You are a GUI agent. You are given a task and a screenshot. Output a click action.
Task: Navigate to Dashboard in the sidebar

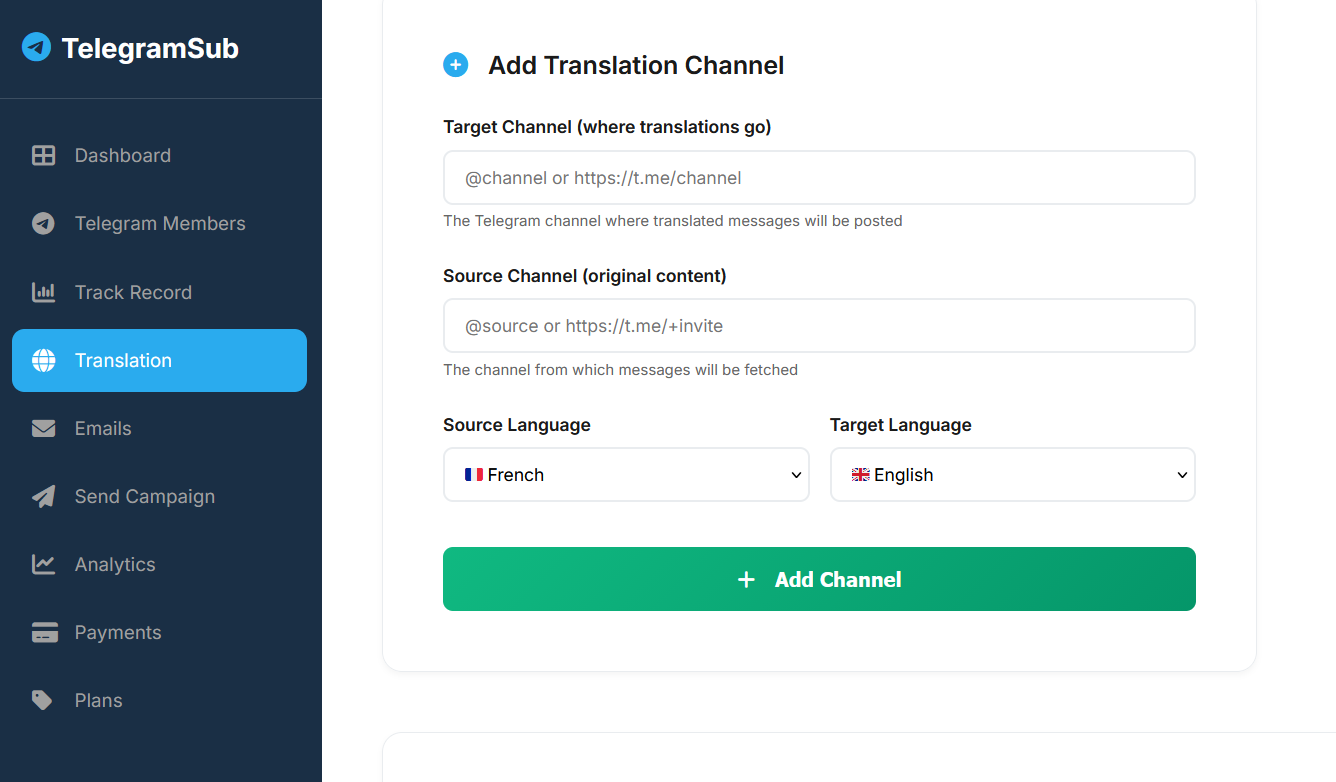click(x=122, y=155)
